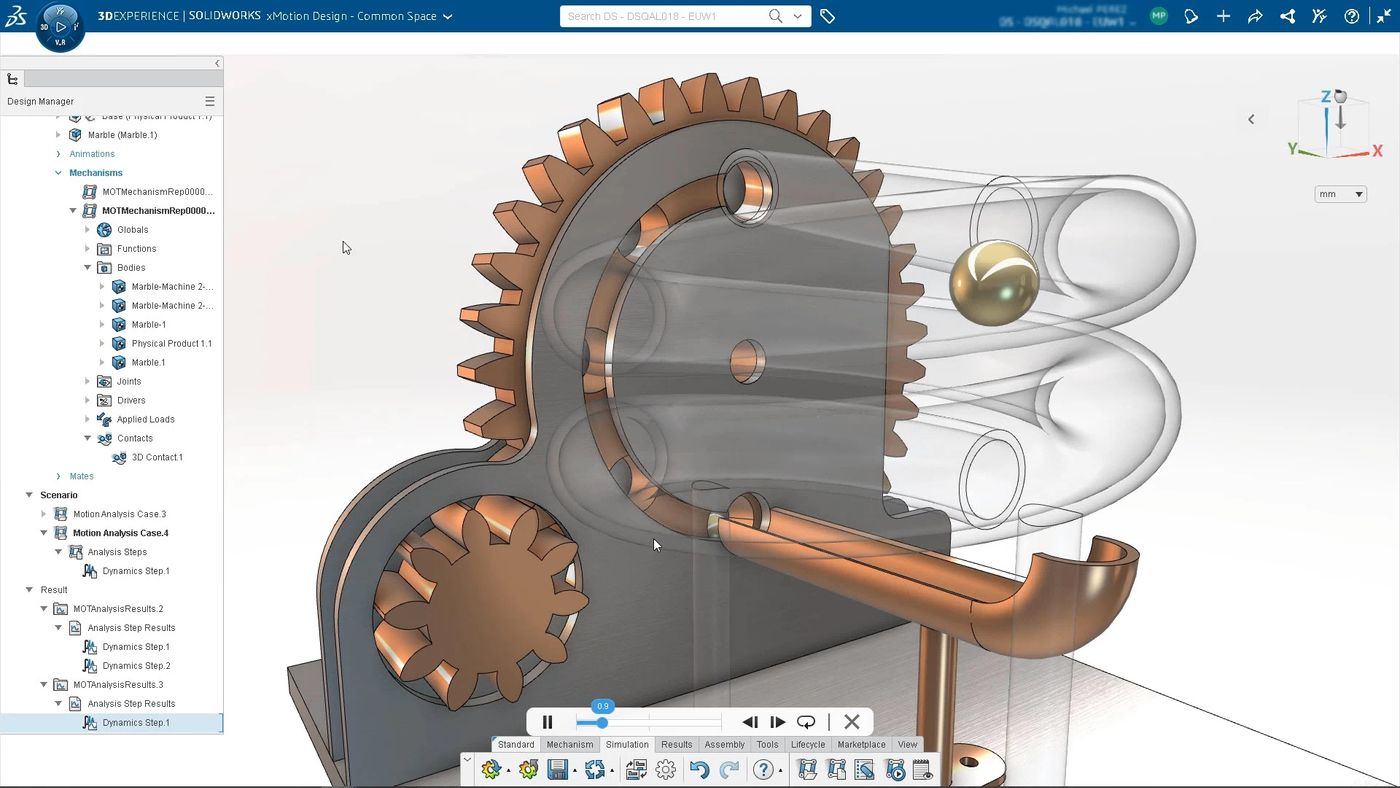Viewport: 1400px width, 788px height.
Task: Click the settings gear icon in the toolbar
Action: [x=663, y=769]
